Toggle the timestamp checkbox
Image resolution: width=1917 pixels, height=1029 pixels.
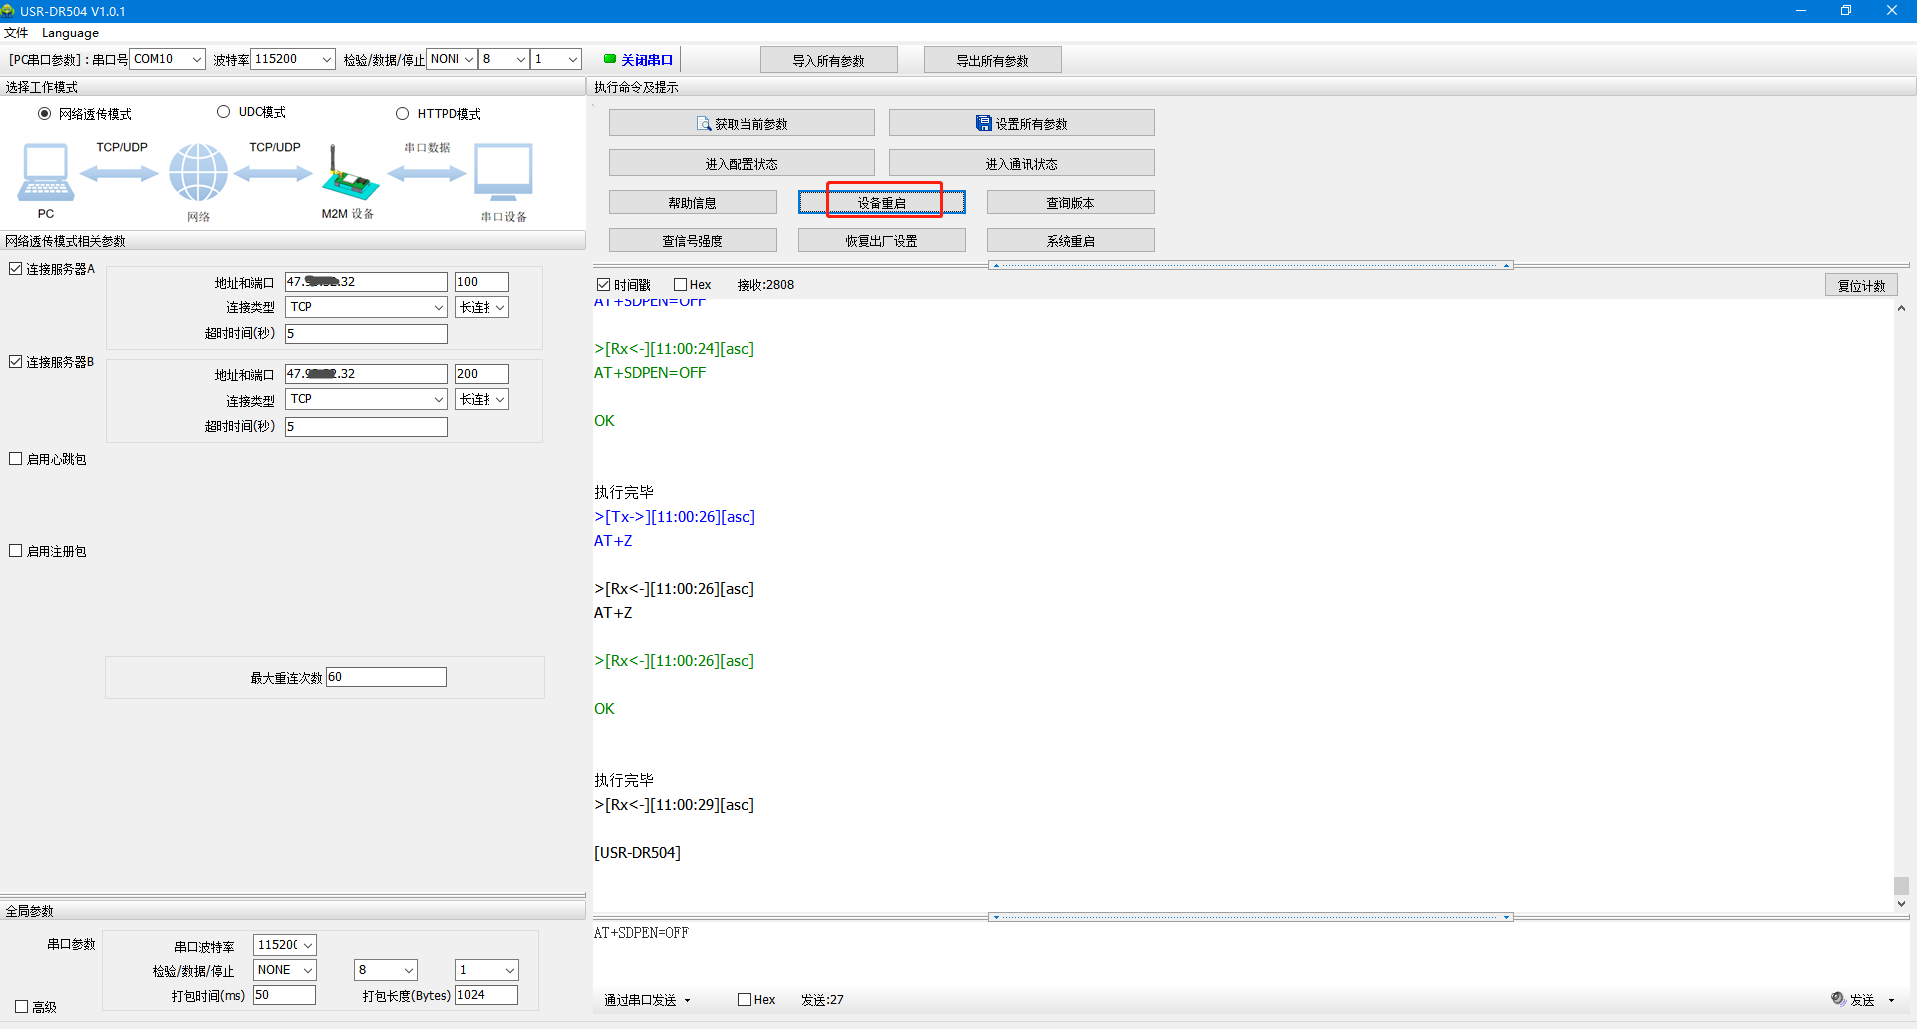pos(604,285)
